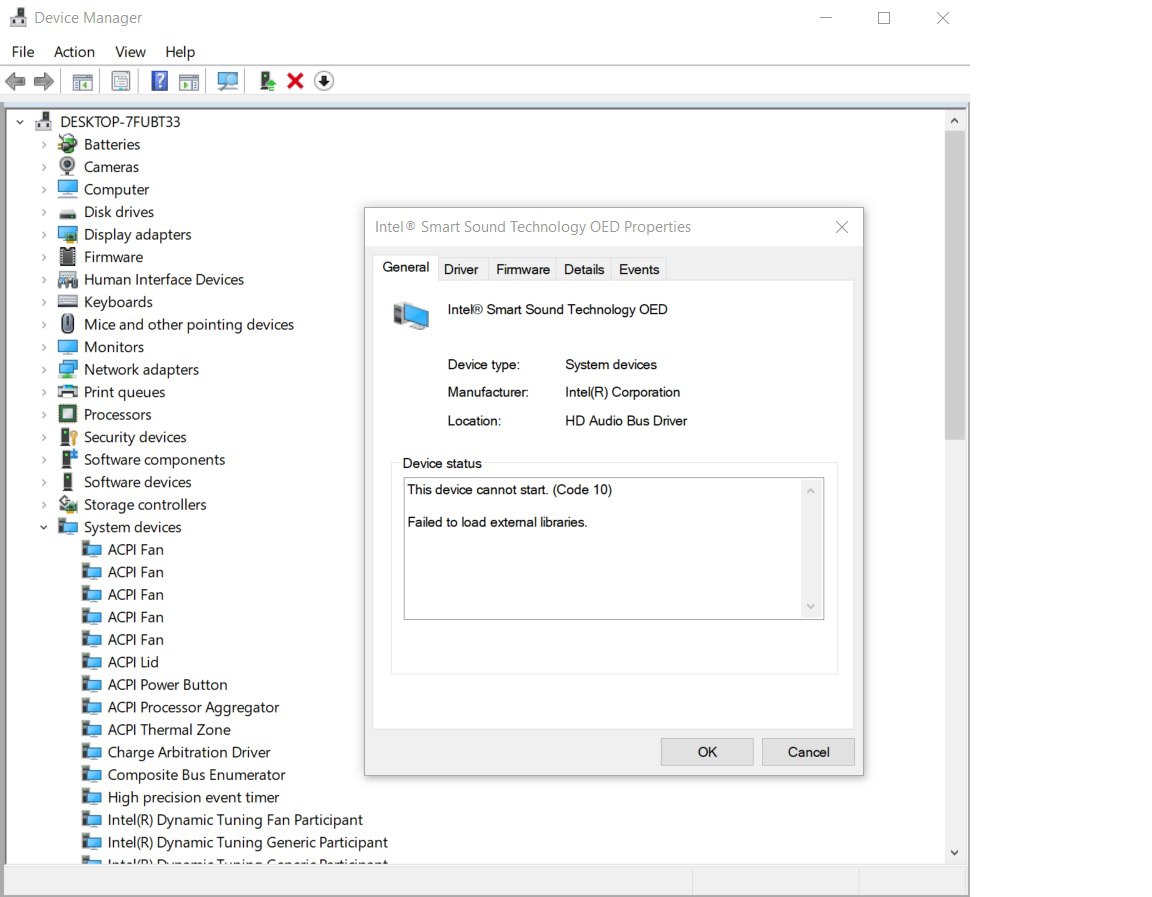The width and height of the screenshot is (1152, 897).
Task: Select Composite Bus Enumerator device
Action: (196, 775)
